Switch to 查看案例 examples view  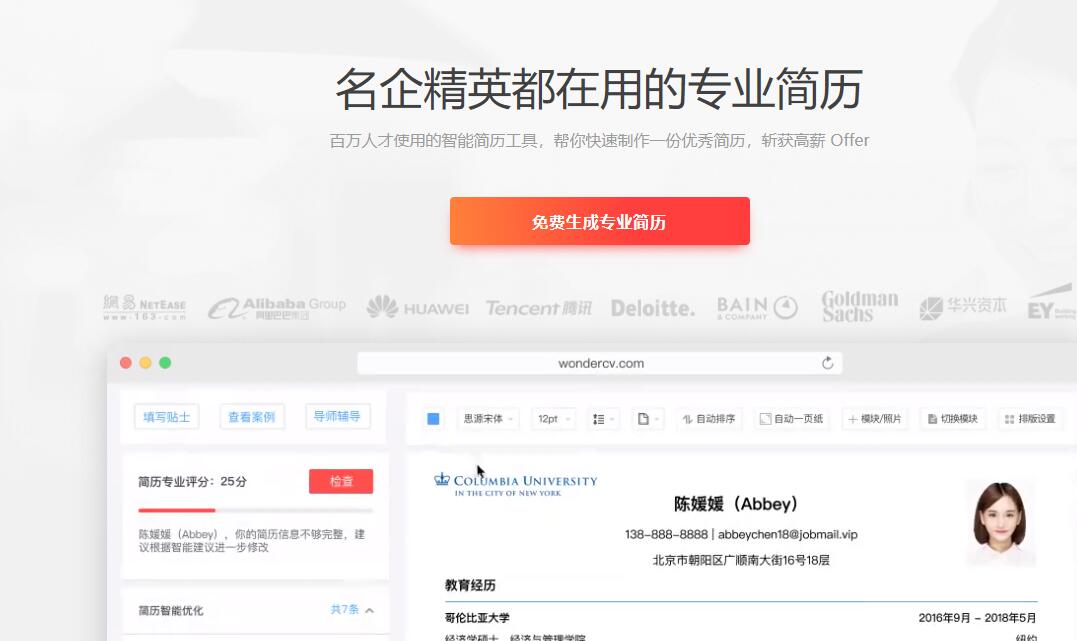click(251, 415)
